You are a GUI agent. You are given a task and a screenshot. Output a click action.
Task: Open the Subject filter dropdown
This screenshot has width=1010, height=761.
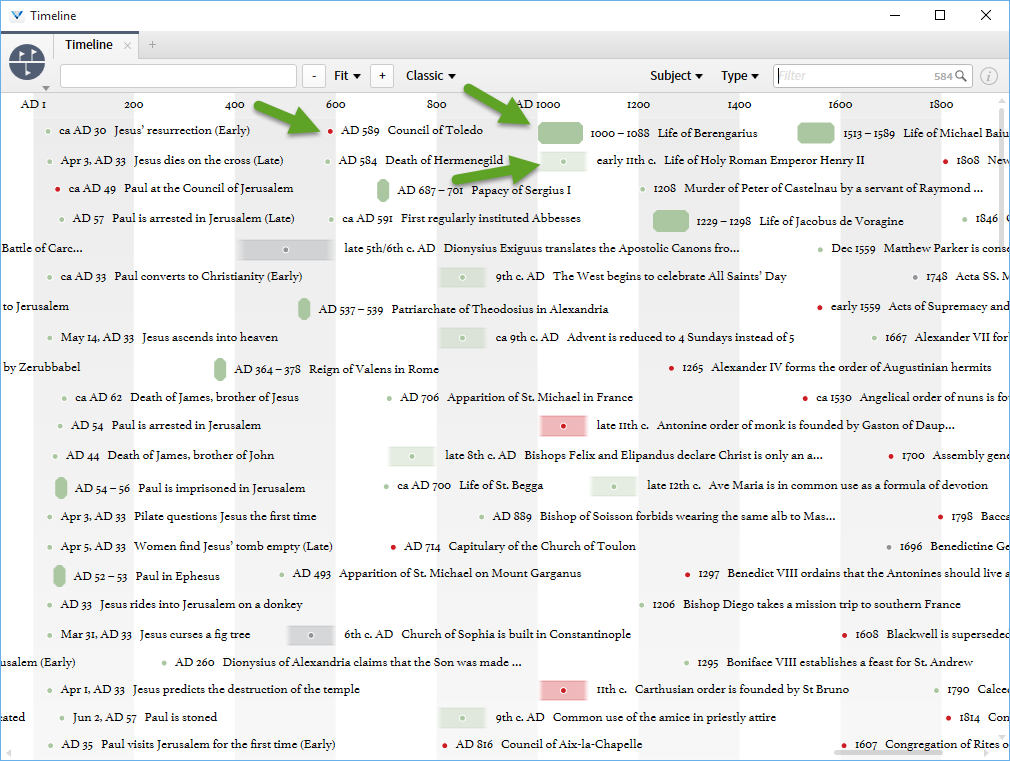pyautogui.click(x=676, y=76)
